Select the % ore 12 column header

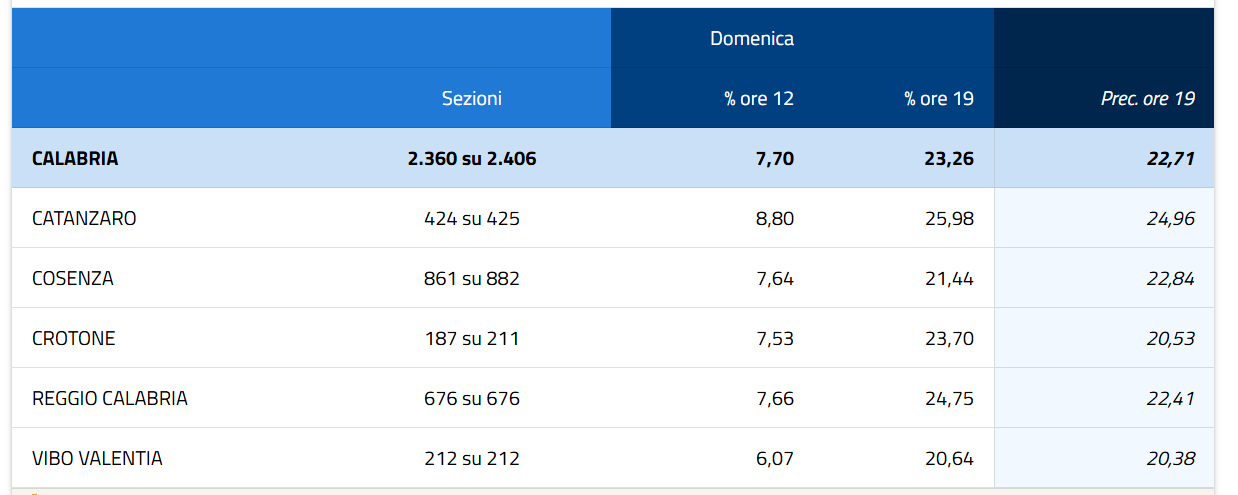[x=759, y=98]
